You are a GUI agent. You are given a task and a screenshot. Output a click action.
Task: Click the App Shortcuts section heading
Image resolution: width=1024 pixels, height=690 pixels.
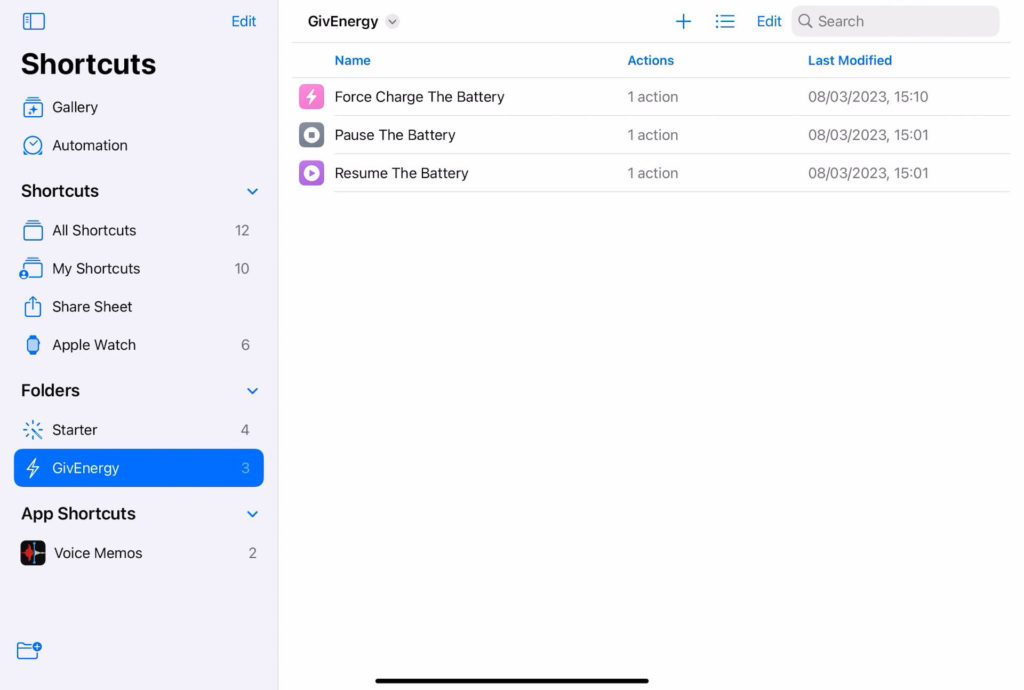coord(78,514)
